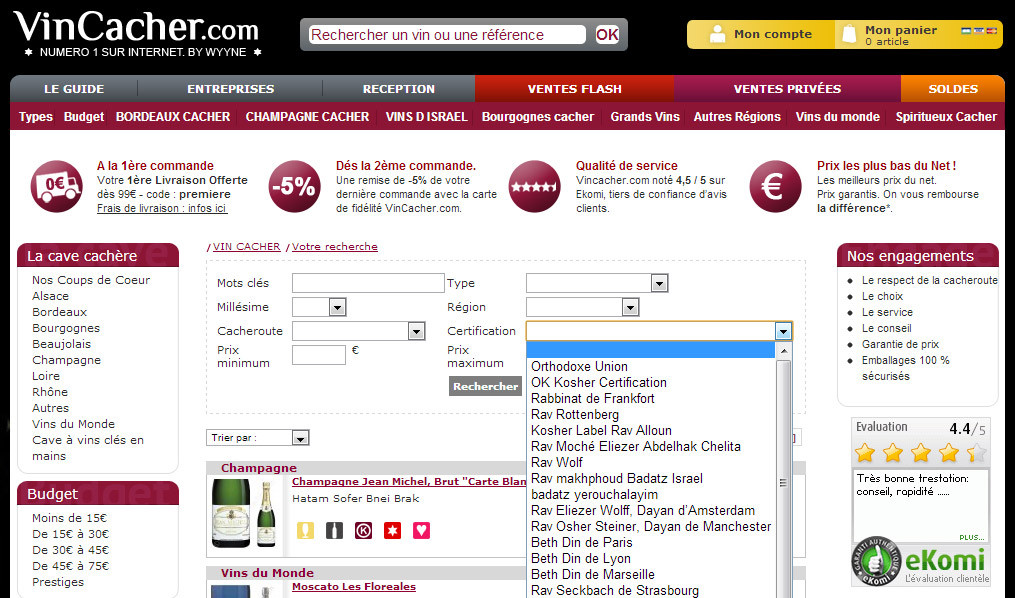Open the VENTES PRIVÉES tab

787,89
